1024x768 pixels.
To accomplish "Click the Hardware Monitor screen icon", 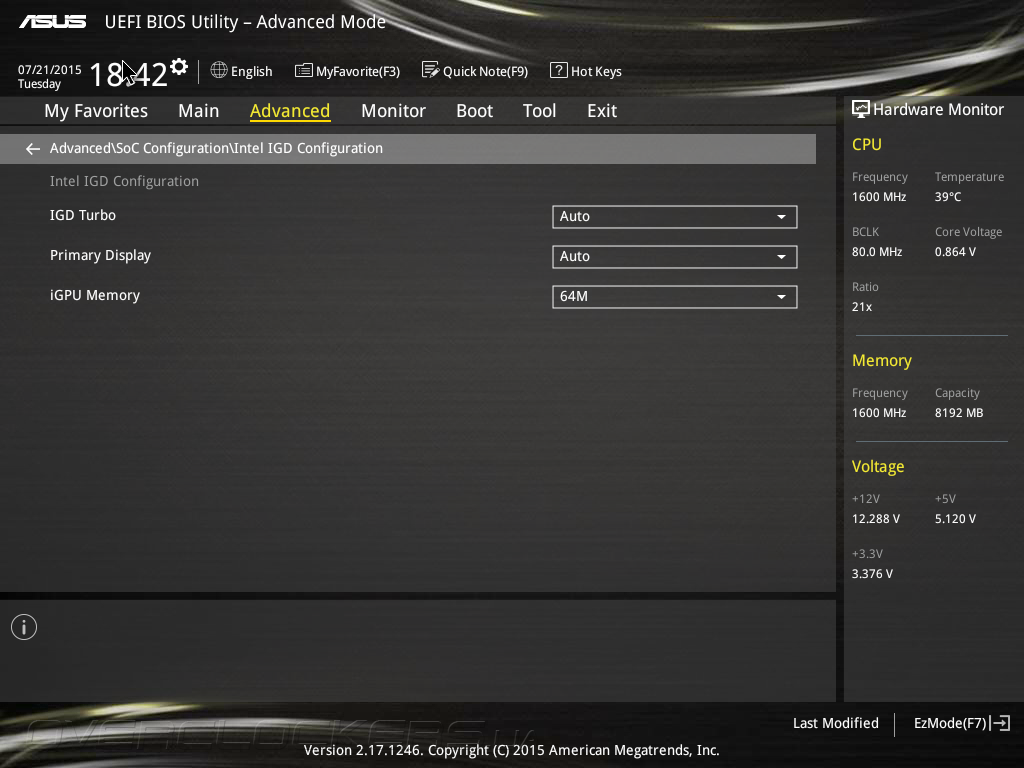I will pyautogui.click(x=861, y=109).
